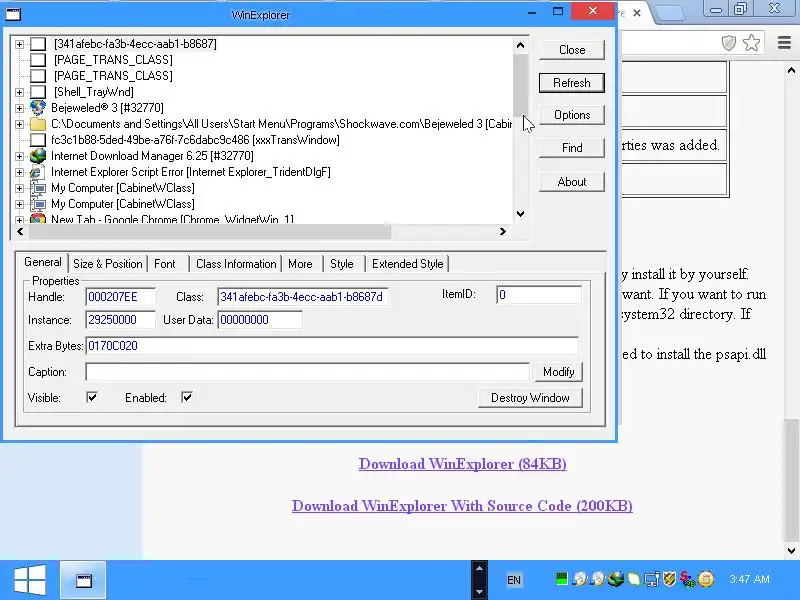Image resolution: width=800 pixels, height=600 pixels.
Task: Open Chrome's hamburger menu
Action: click(784, 42)
